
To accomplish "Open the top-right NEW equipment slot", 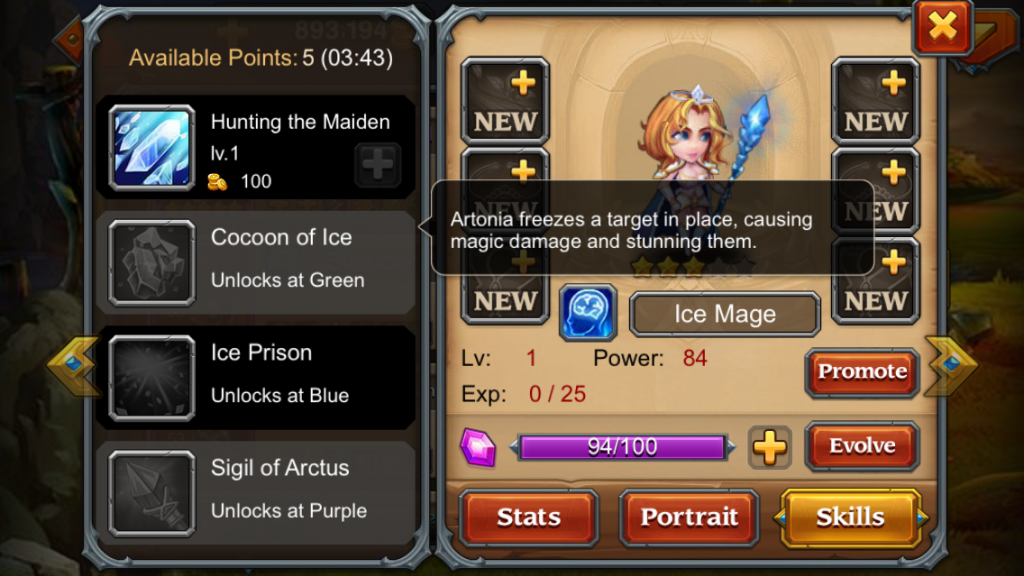I will point(876,101).
